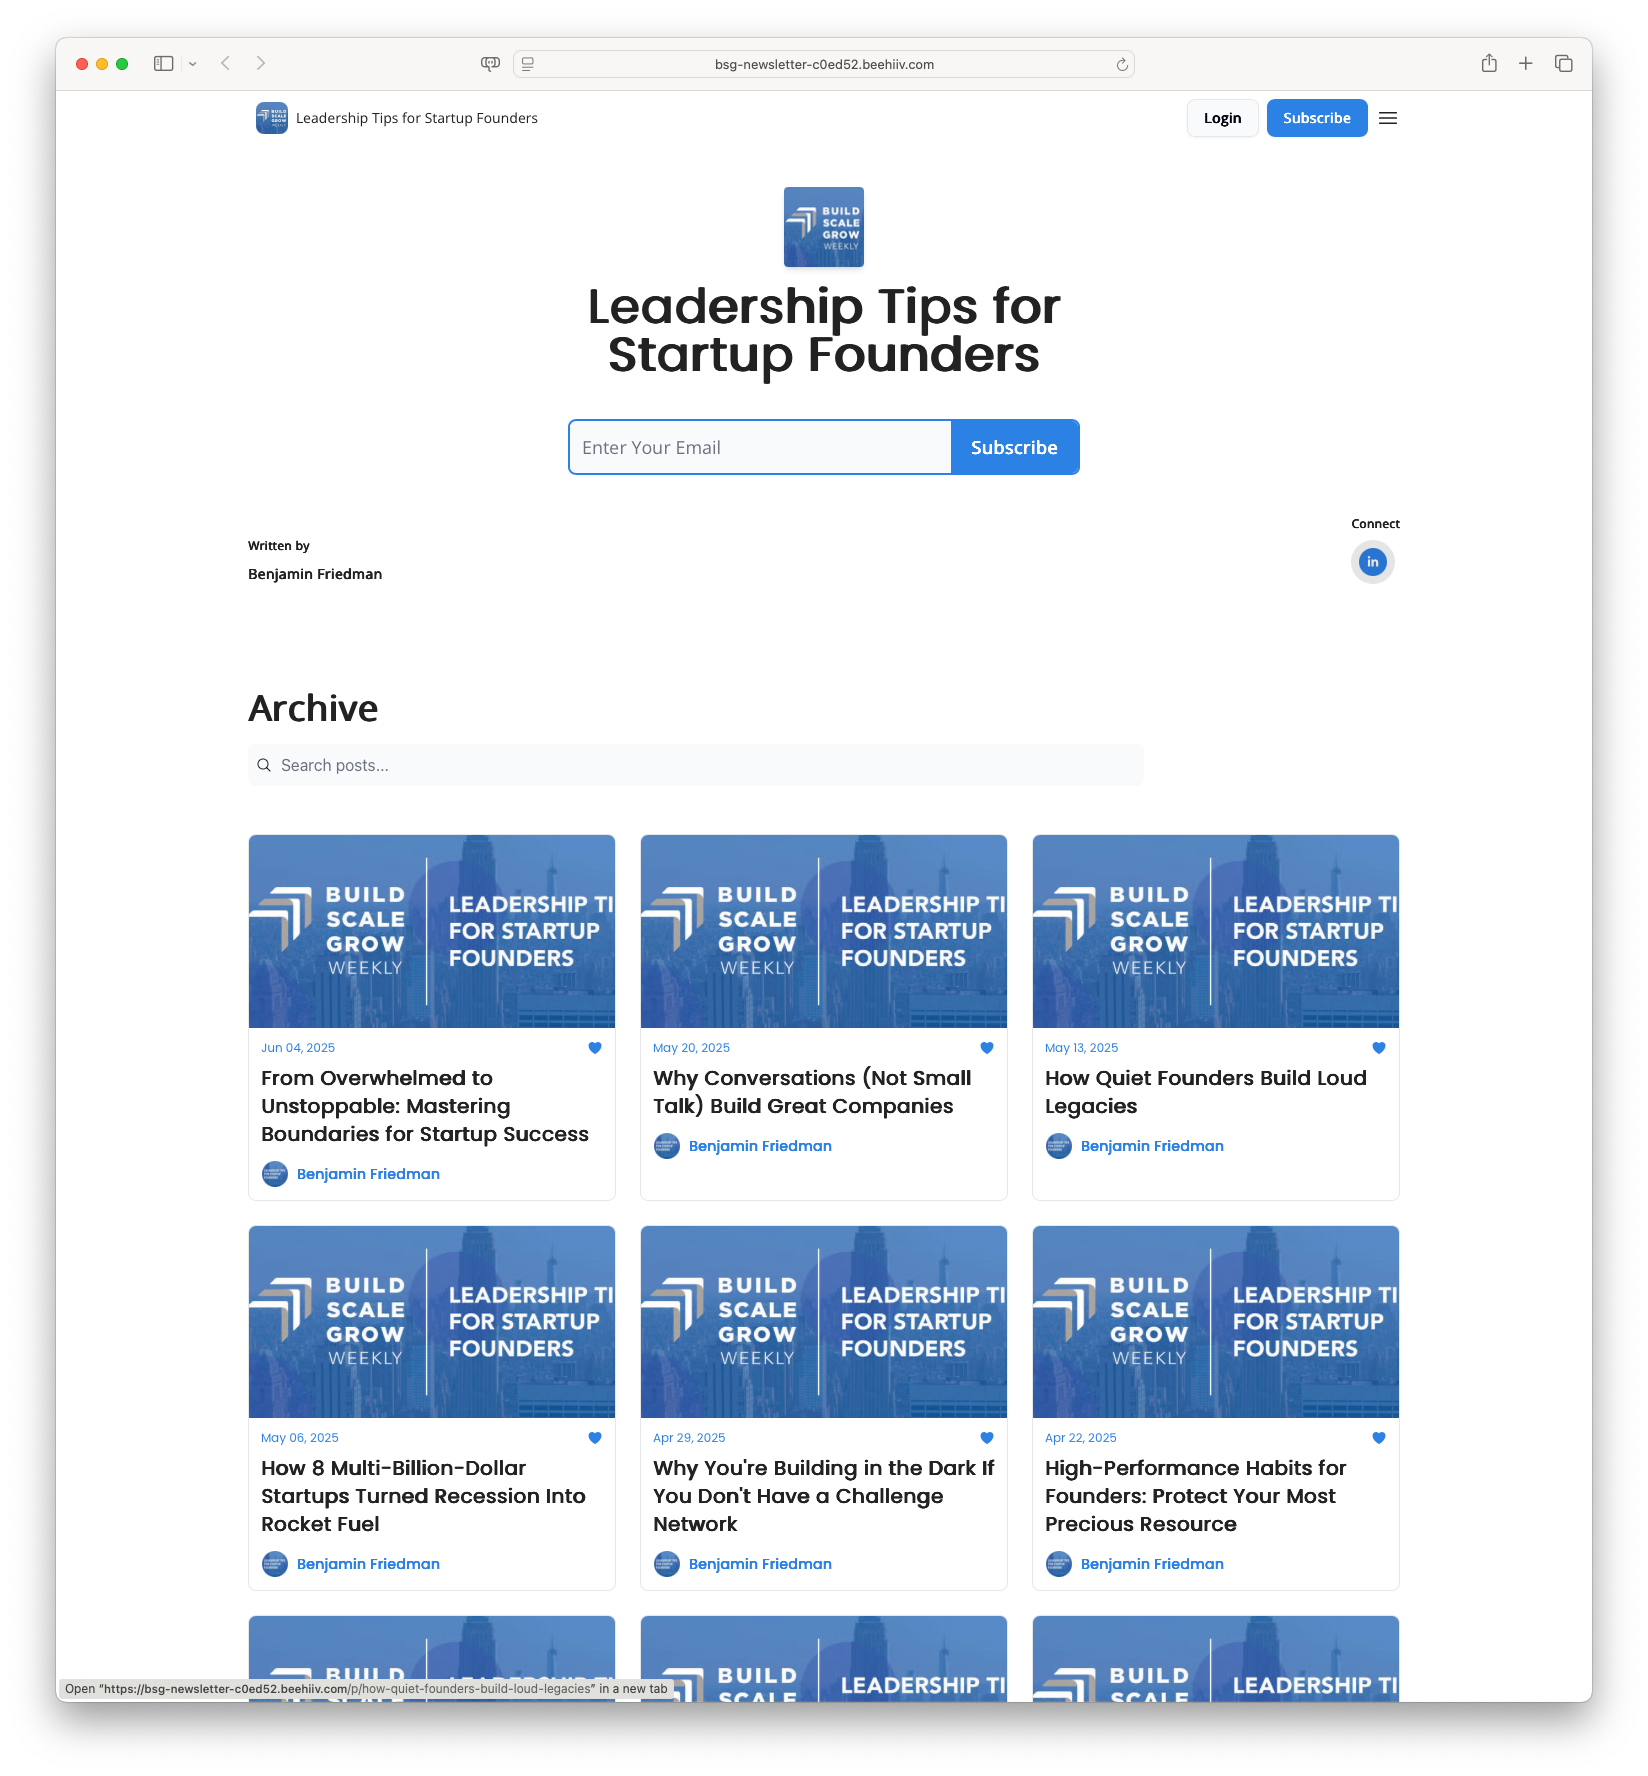Click the Enter Your Email field
Image resolution: width=1648 pixels, height=1776 pixels.
760,447
